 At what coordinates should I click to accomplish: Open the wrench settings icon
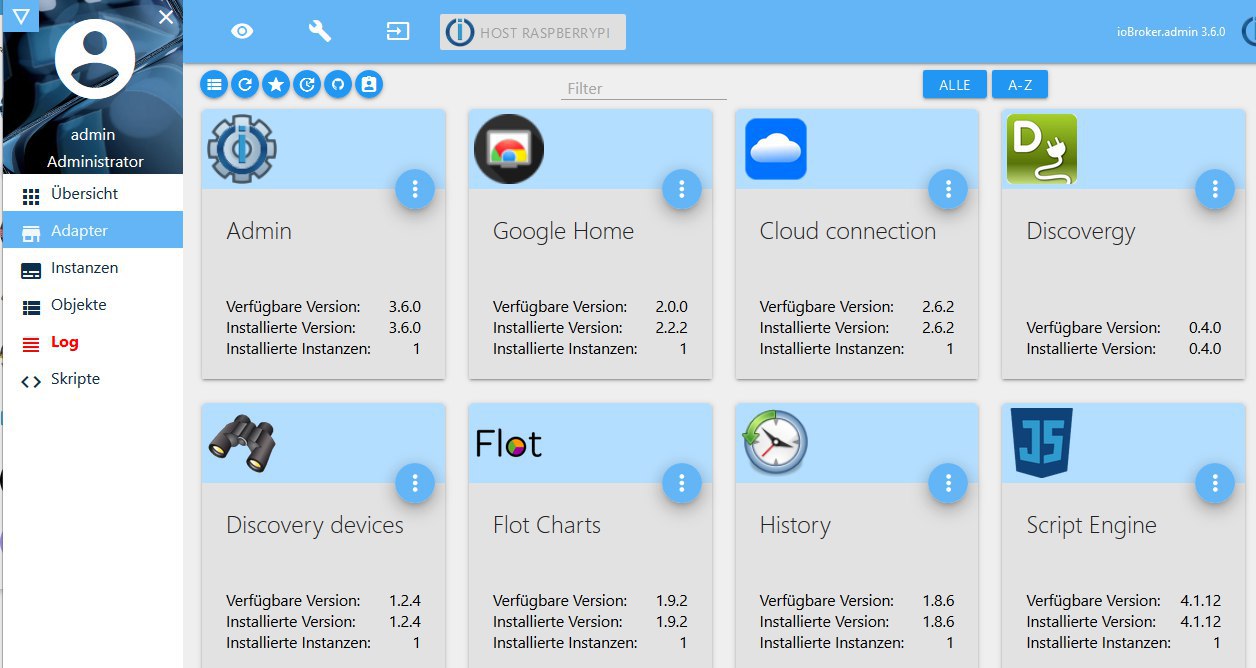point(320,31)
